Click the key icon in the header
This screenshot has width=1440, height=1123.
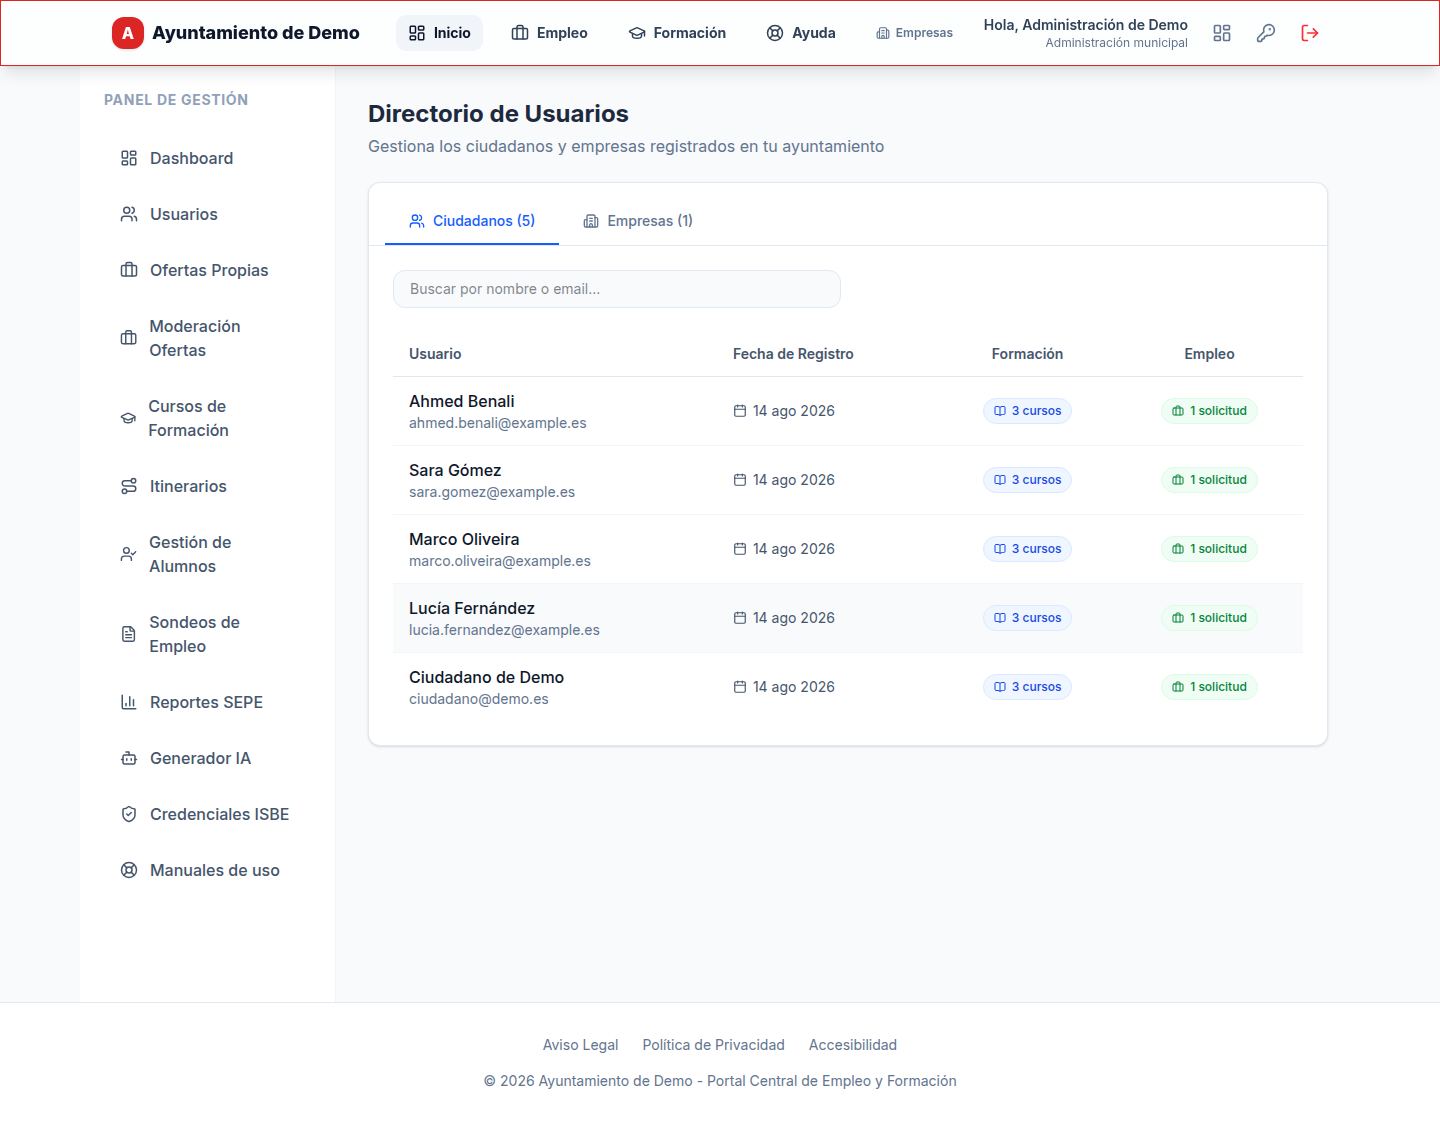coord(1266,33)
